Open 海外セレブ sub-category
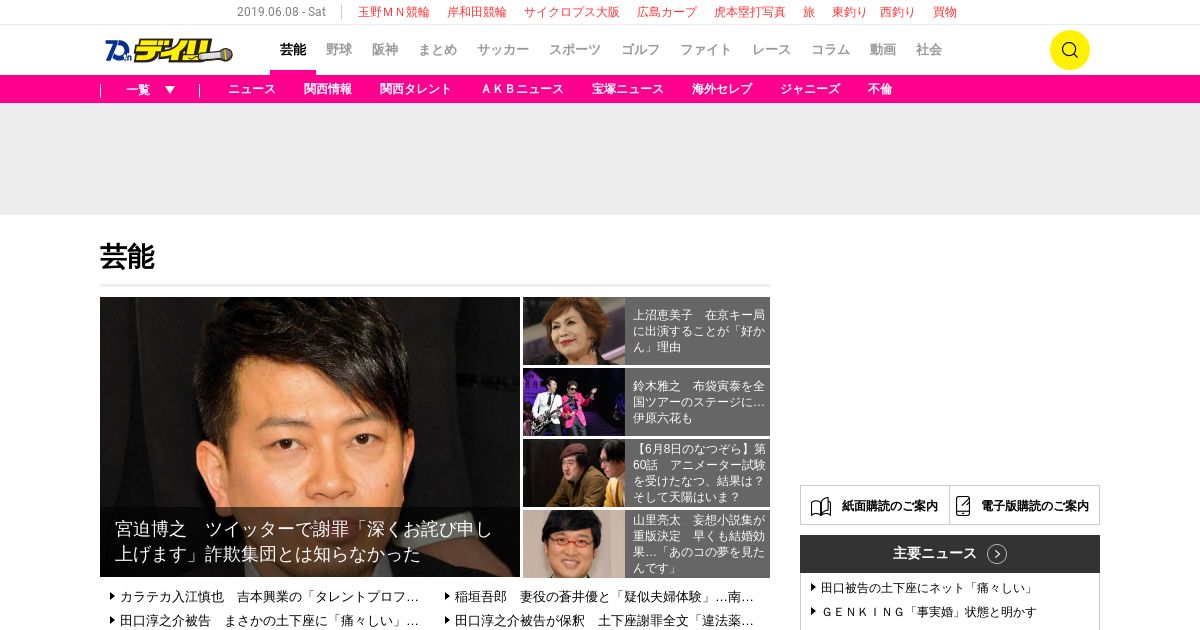The width and height of the screenshot is (1200, 630). click(x=722, y=89)
